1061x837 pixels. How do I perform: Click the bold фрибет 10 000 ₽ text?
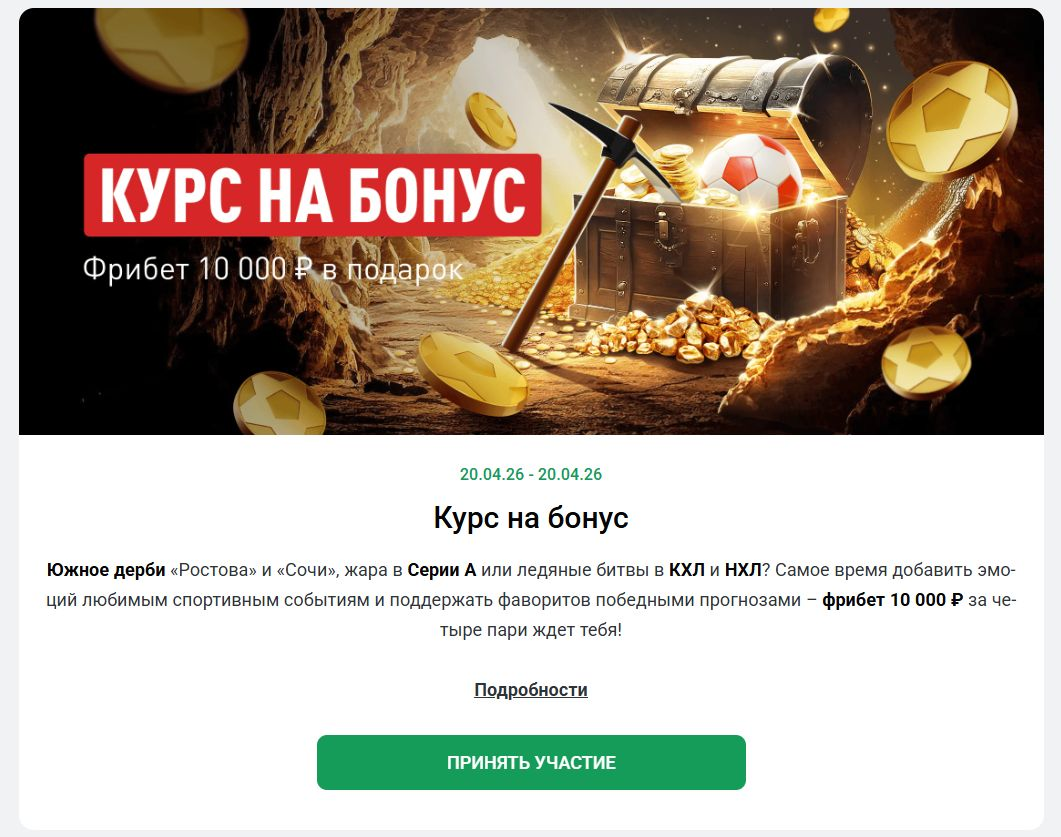pos(892,600)
